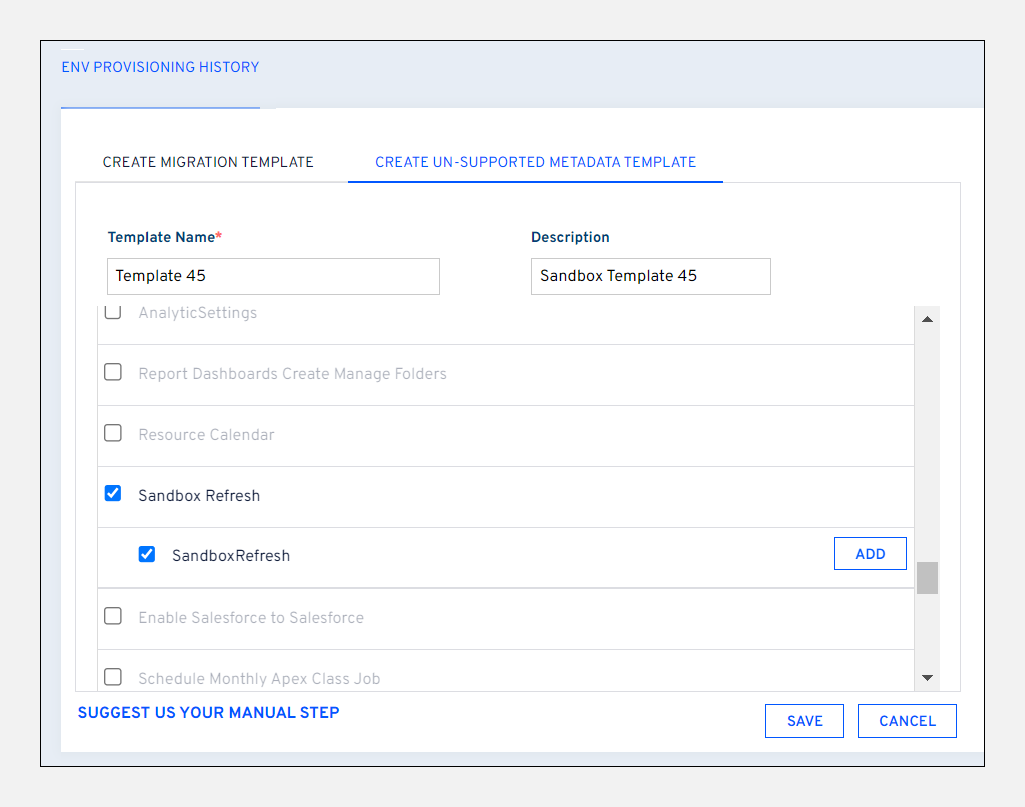Screen dimensions: 1025x807
Task: Select the Sandbox Refresh row label
Action: [x=199, y=496]
